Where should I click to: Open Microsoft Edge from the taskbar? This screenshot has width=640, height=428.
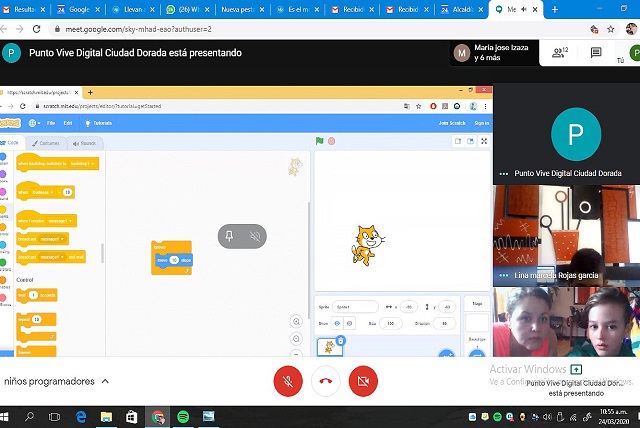pos(81,417)
